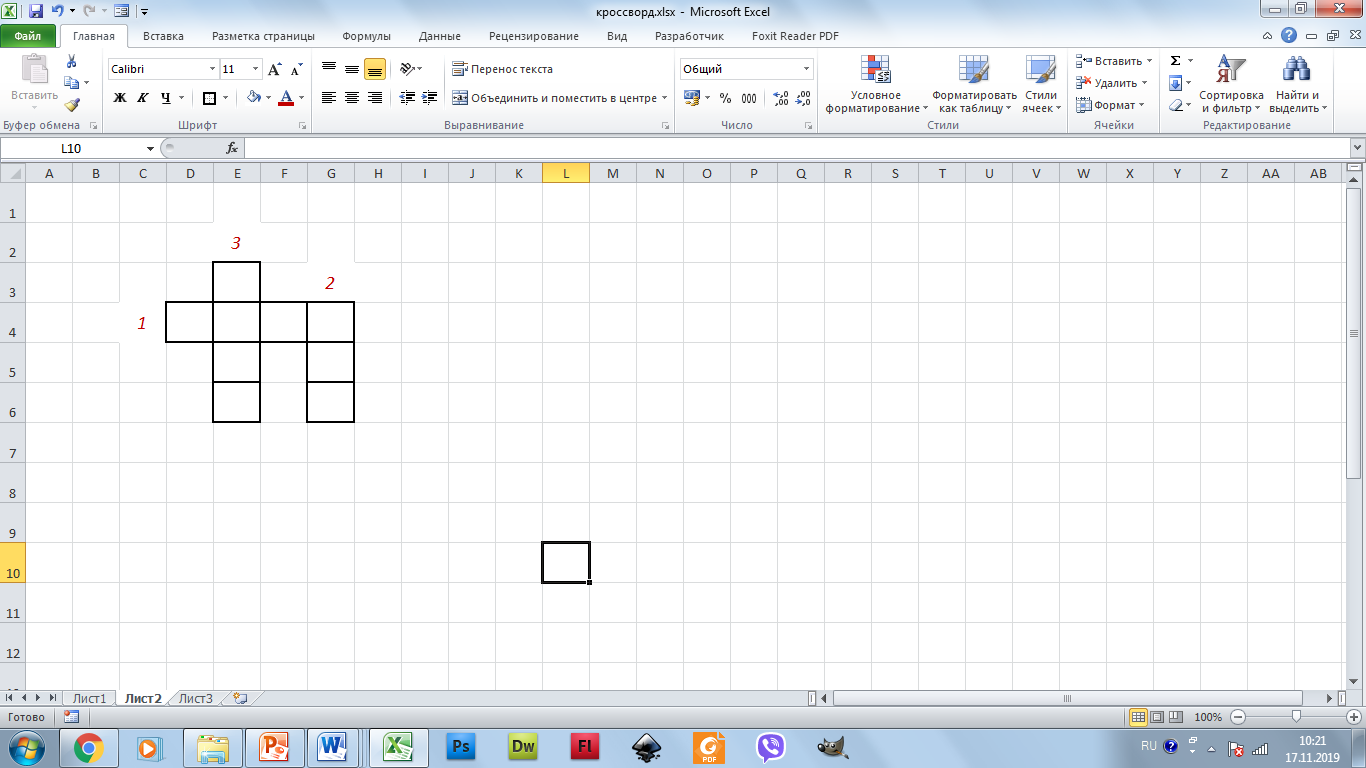1366x768 pixels.
Task: Click the Select All corner box
Action: coord(12,173)
